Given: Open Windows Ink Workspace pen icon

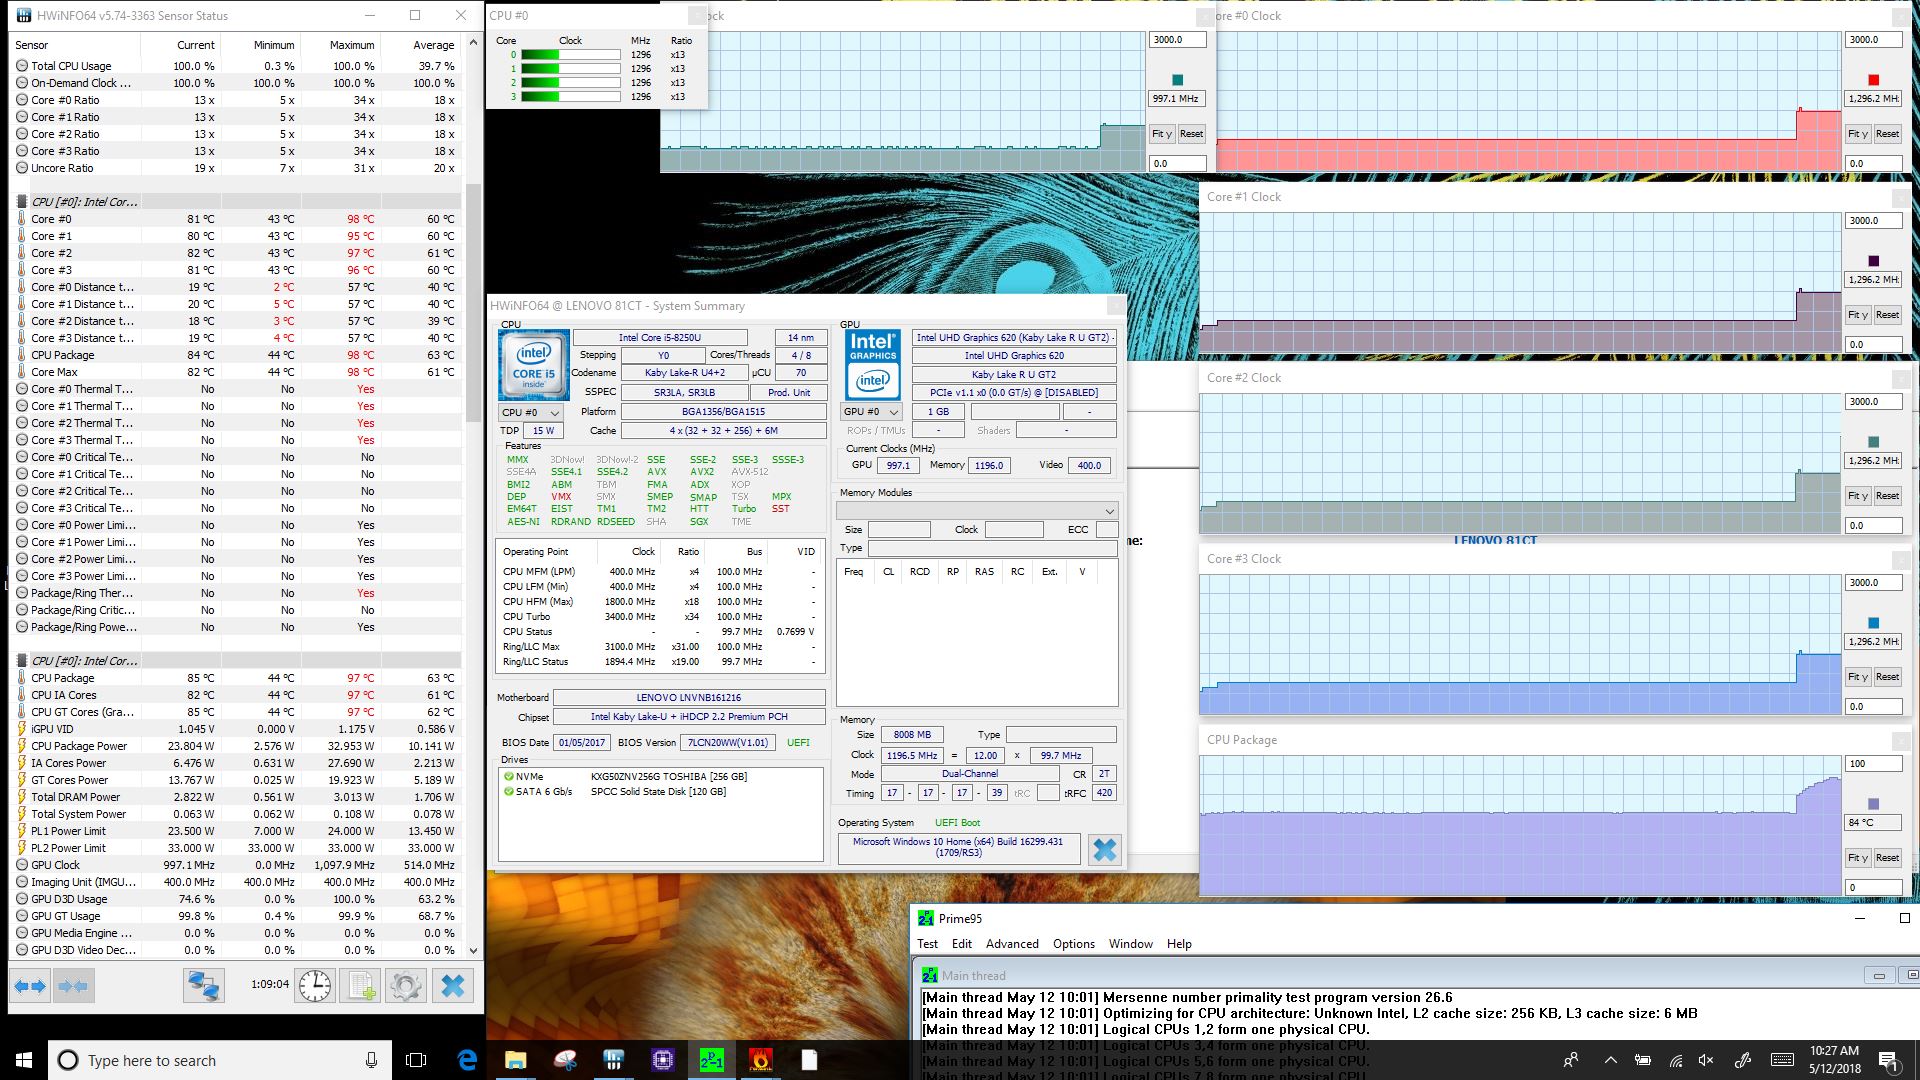Looking at the screenshot, I should [1742, 1060].
